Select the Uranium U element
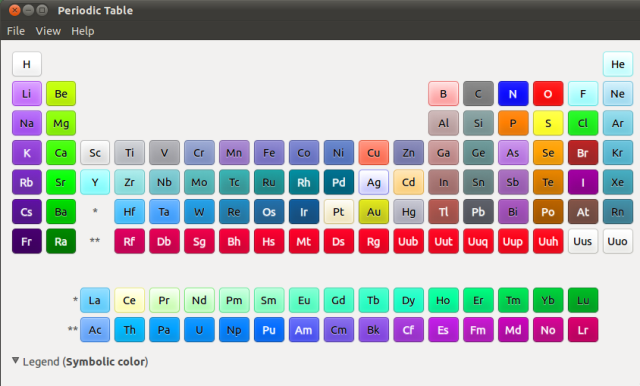This screenshot has width=640, height=386. coord(199,330)
